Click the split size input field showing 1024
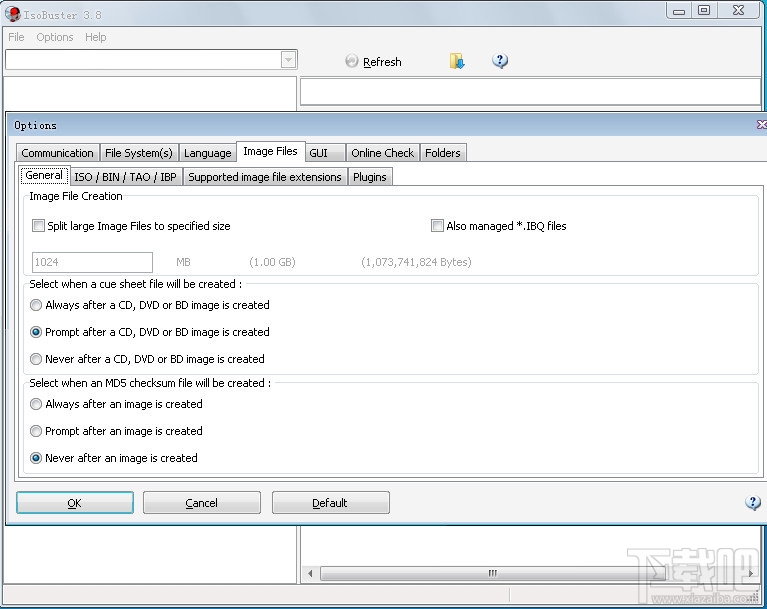Viewport: 767px width, 609px height. 92,262
